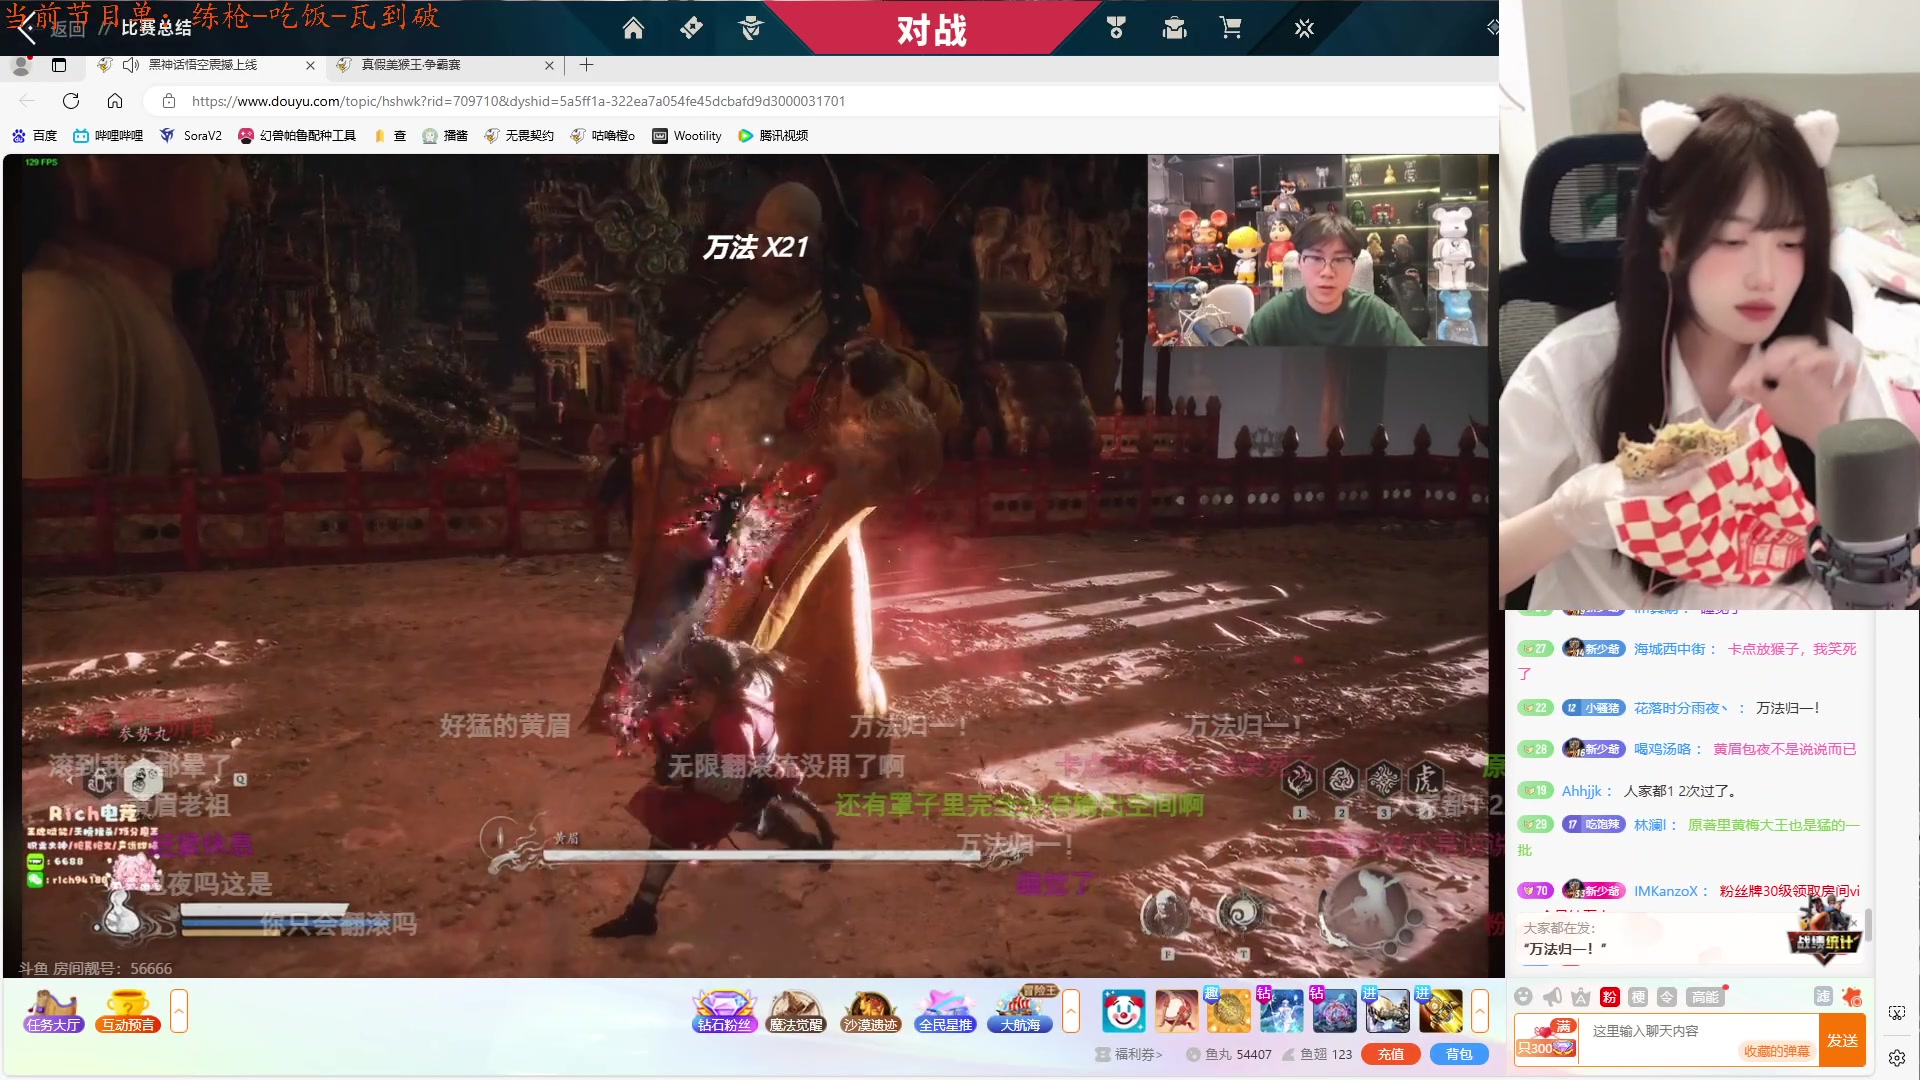Open the Wootility bookmark
This screenshot has height=1080, width=1920.
pyautogui.click(x=687, y=136)
